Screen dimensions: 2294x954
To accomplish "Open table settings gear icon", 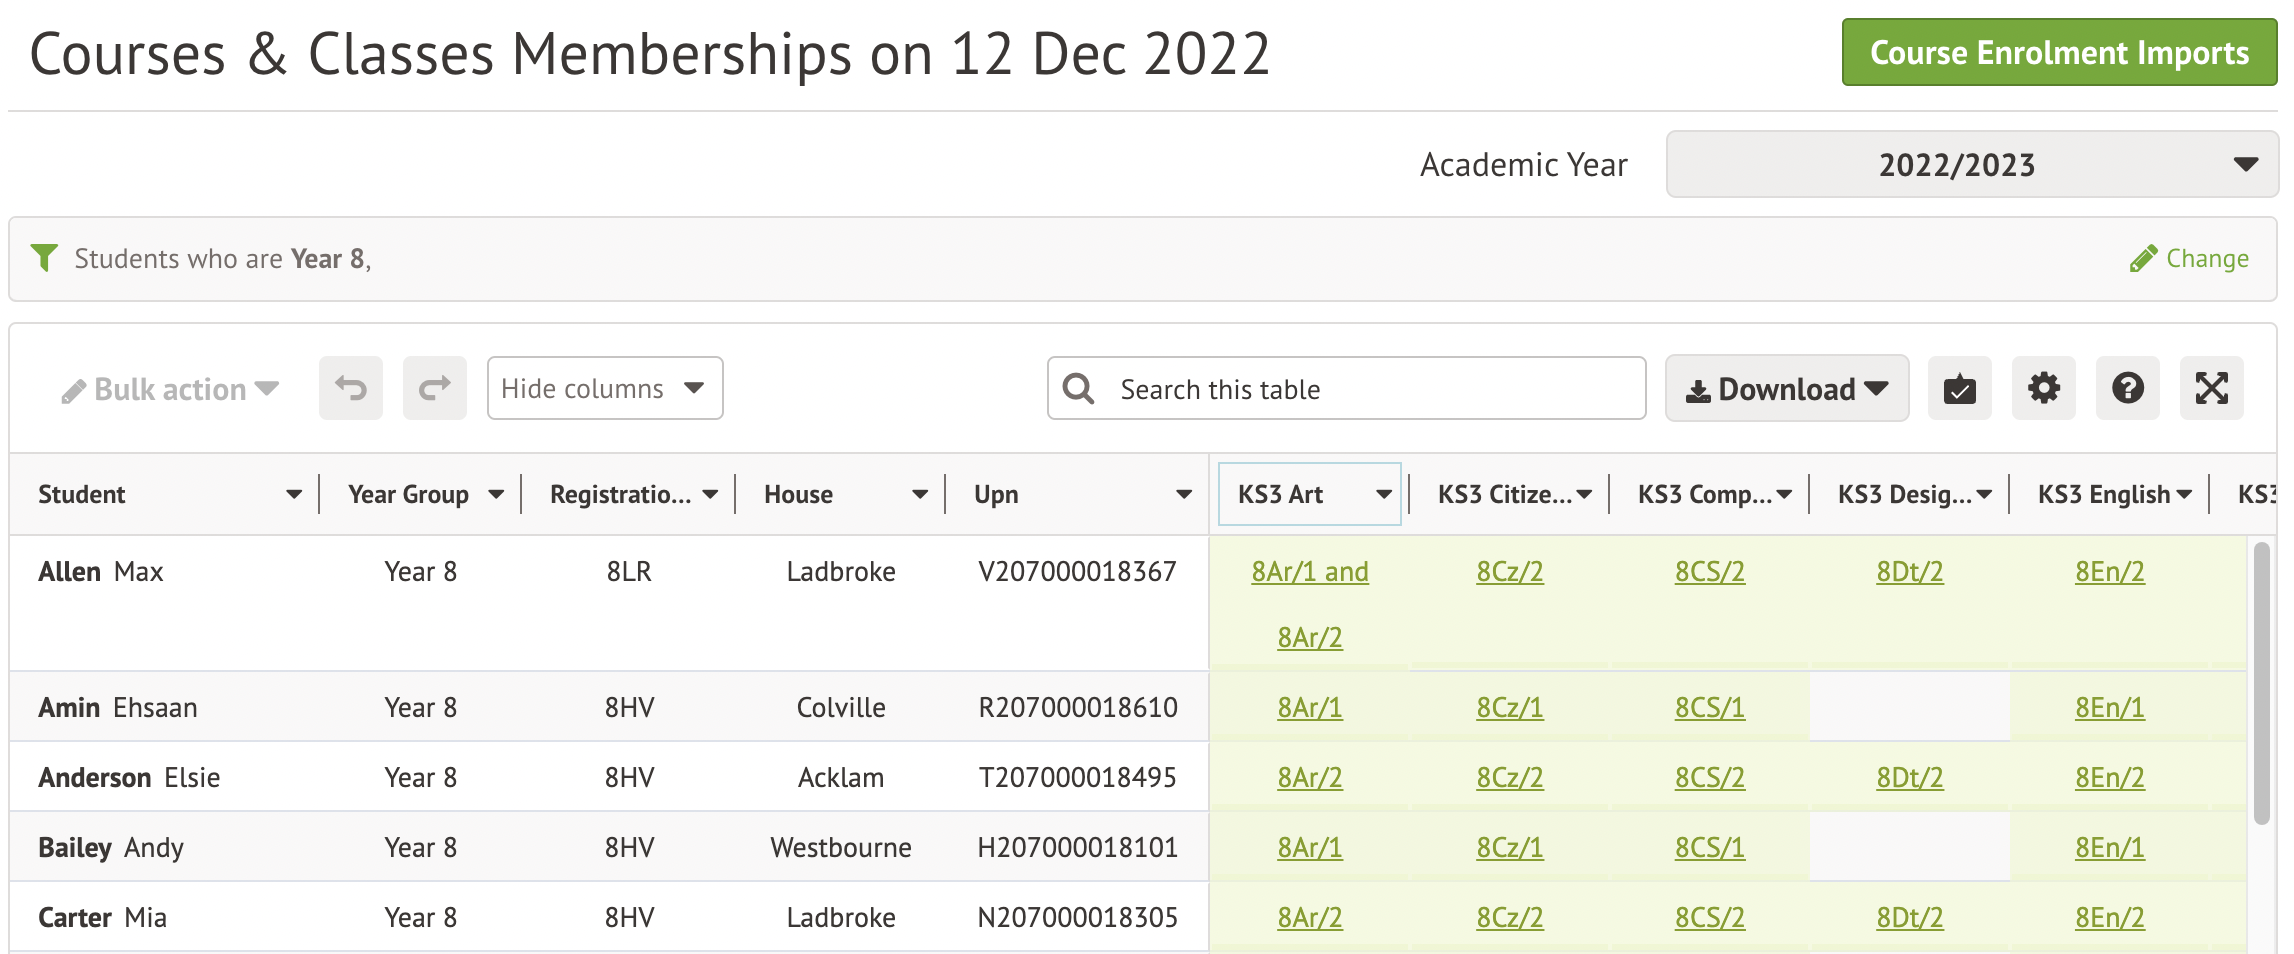I will (x=2043, y=388).
